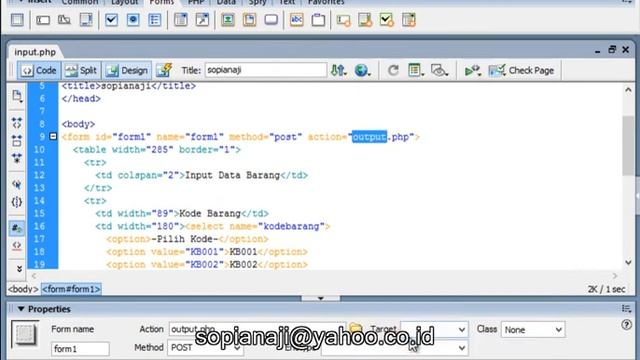Image resolution: width=640 pixels, height=360 pixels.
Task: Click the Action field output.php
Action: (x=257, y=329)
